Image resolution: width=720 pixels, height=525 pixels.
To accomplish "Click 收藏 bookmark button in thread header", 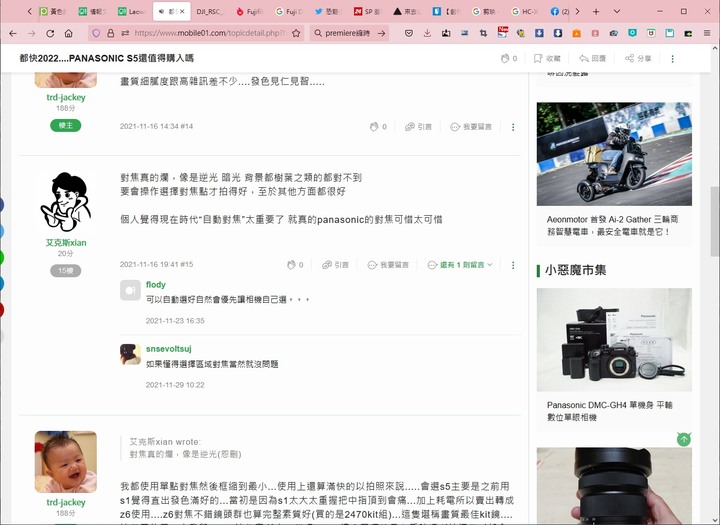I will click(547, 58).
